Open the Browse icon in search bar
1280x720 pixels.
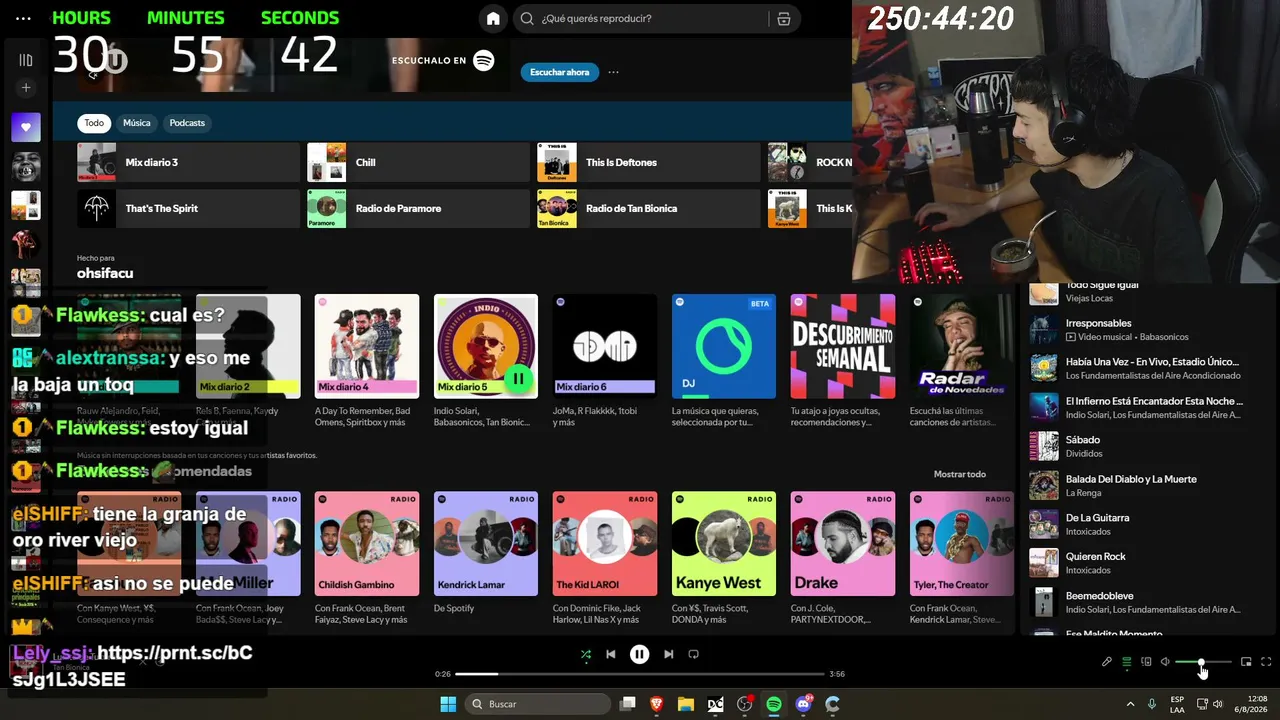click(x=784, y=19)
